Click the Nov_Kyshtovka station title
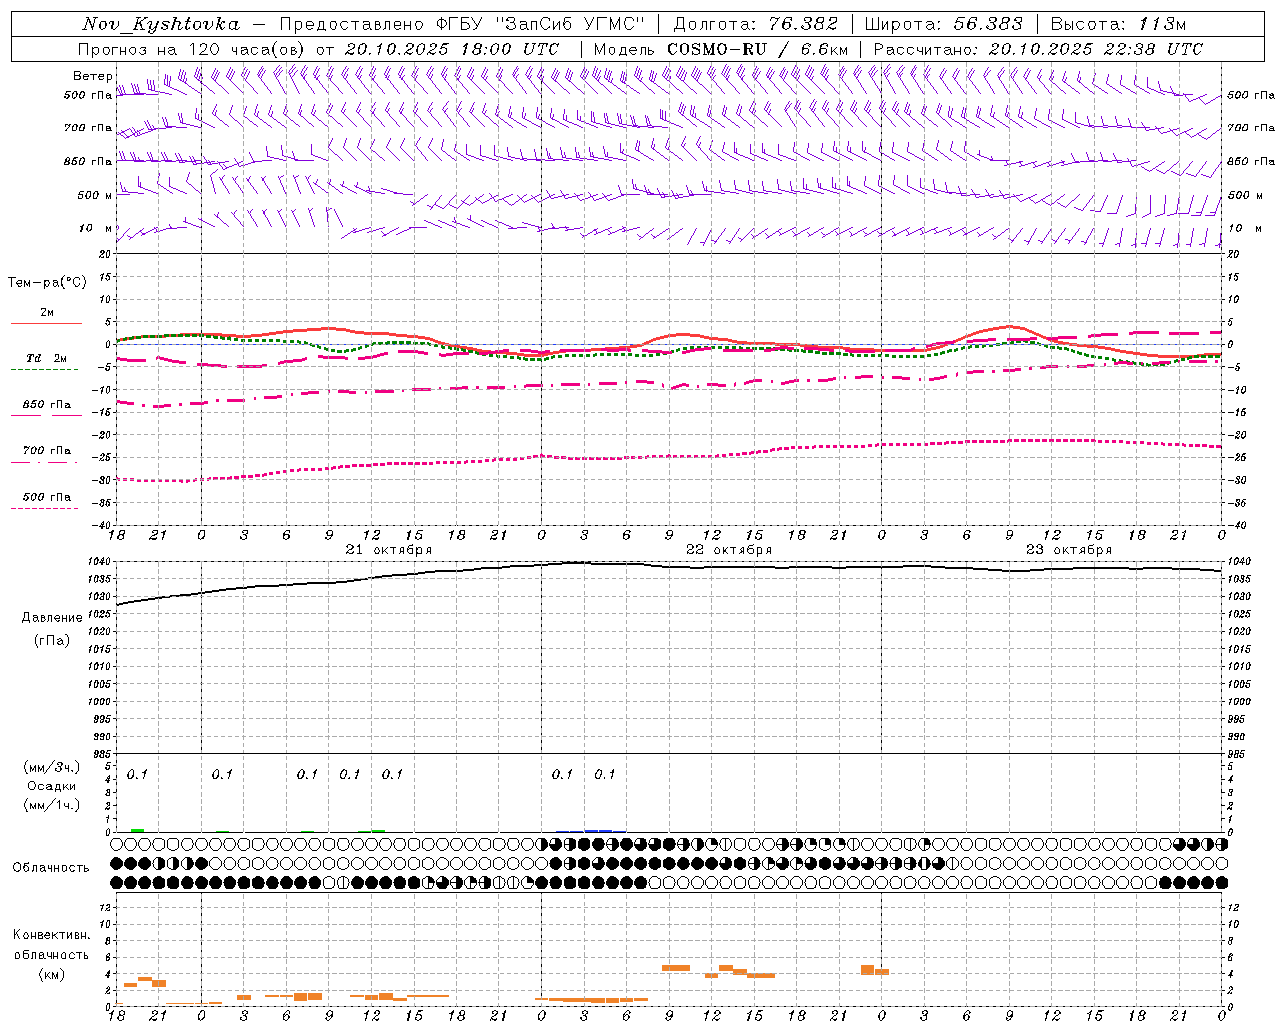The height and width of the screenshot is (1024, 1280). click(x=161, y=24)
